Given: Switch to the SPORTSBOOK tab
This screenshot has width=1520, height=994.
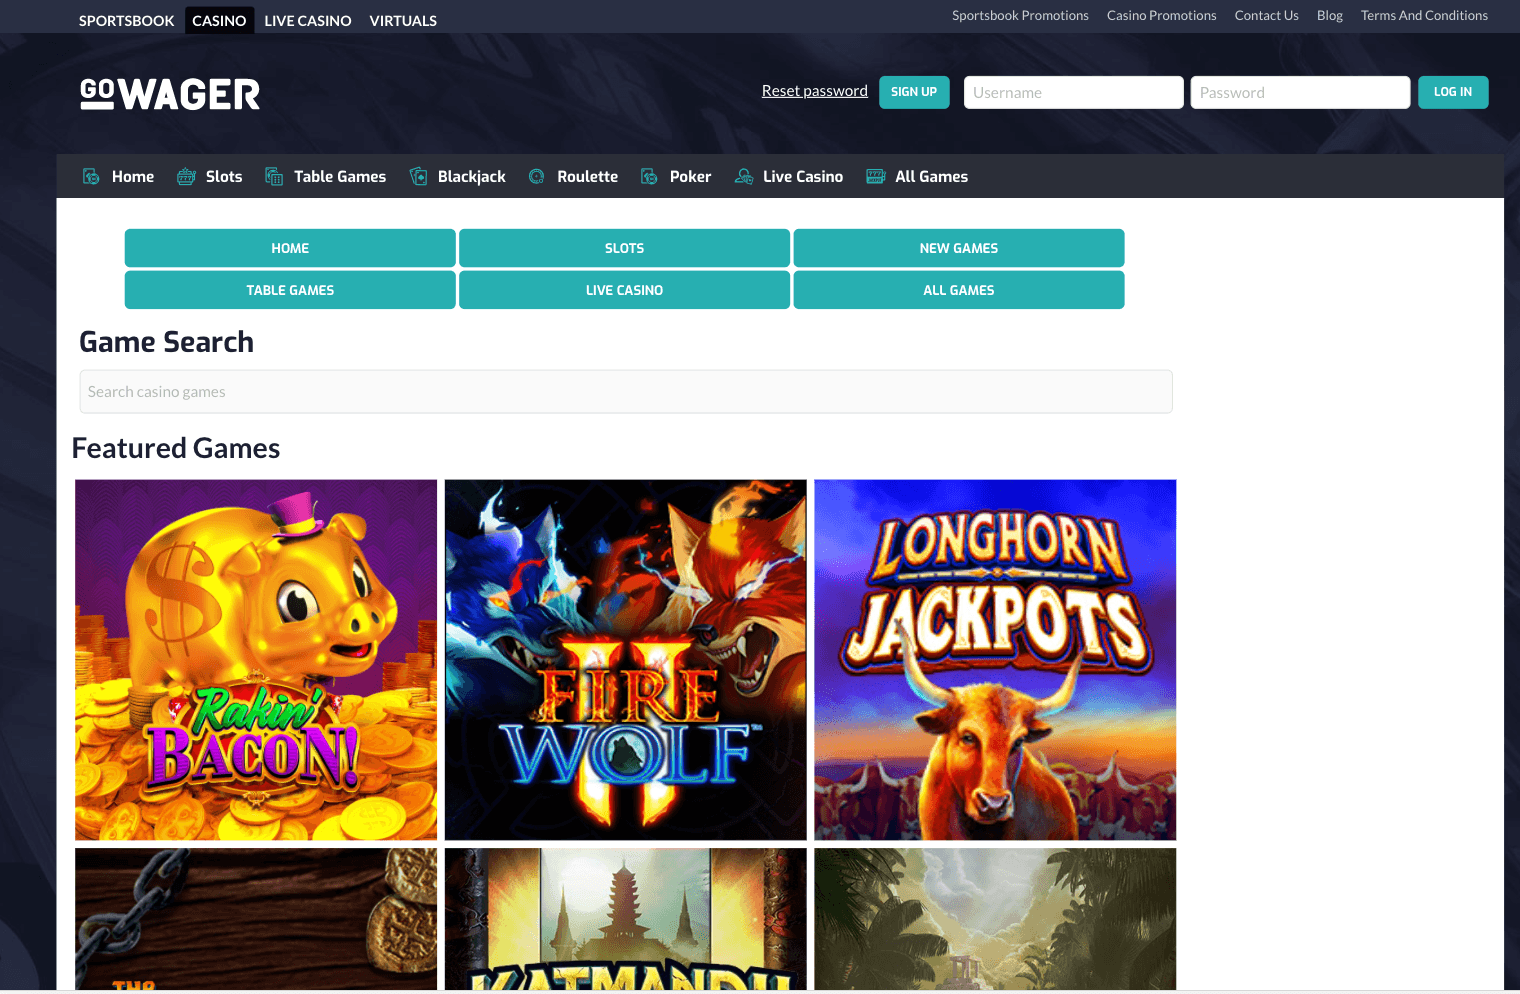Looking at the screenshot, I should (126, 19).
